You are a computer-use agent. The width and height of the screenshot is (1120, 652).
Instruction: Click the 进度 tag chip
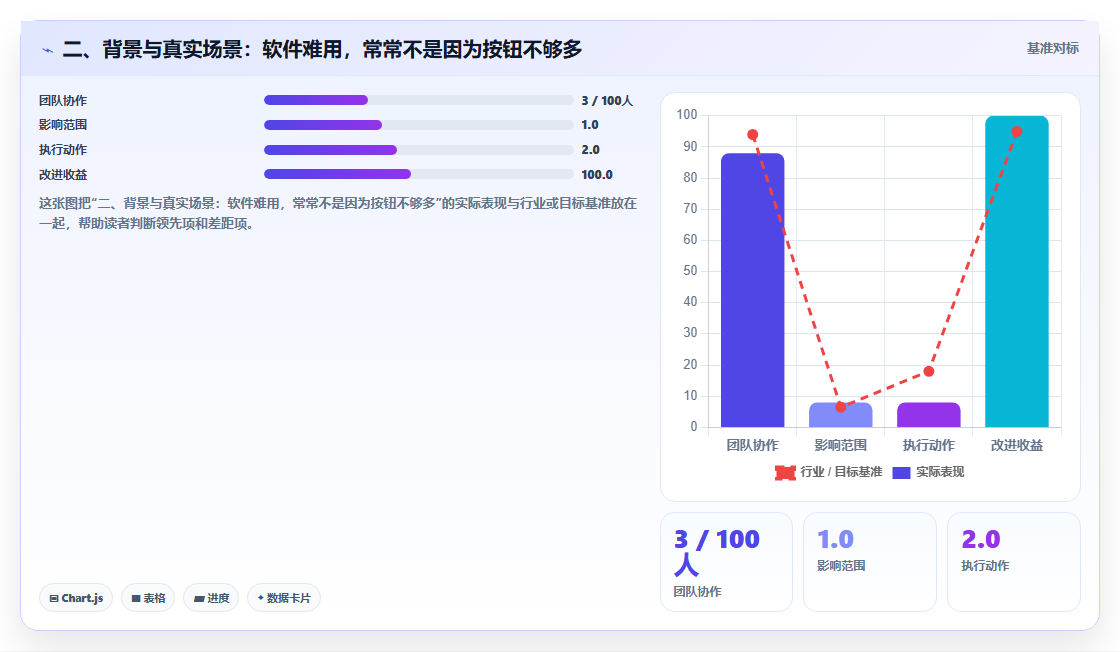coord(211,598)
